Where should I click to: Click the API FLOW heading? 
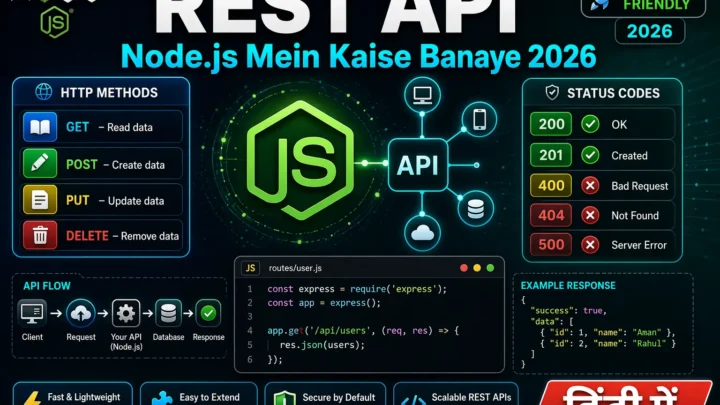(47, 286)
